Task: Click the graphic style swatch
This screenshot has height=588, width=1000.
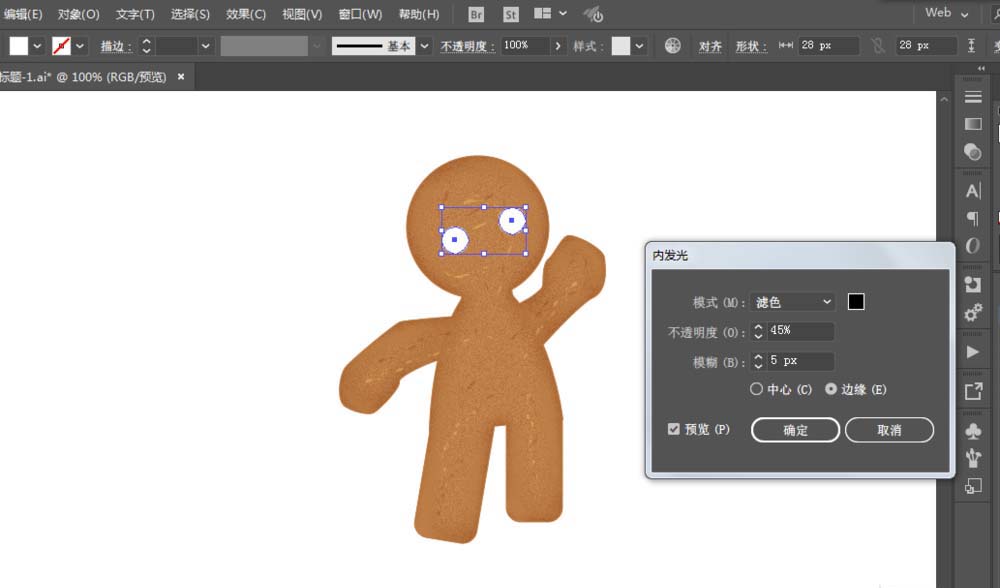Action: 621,46
